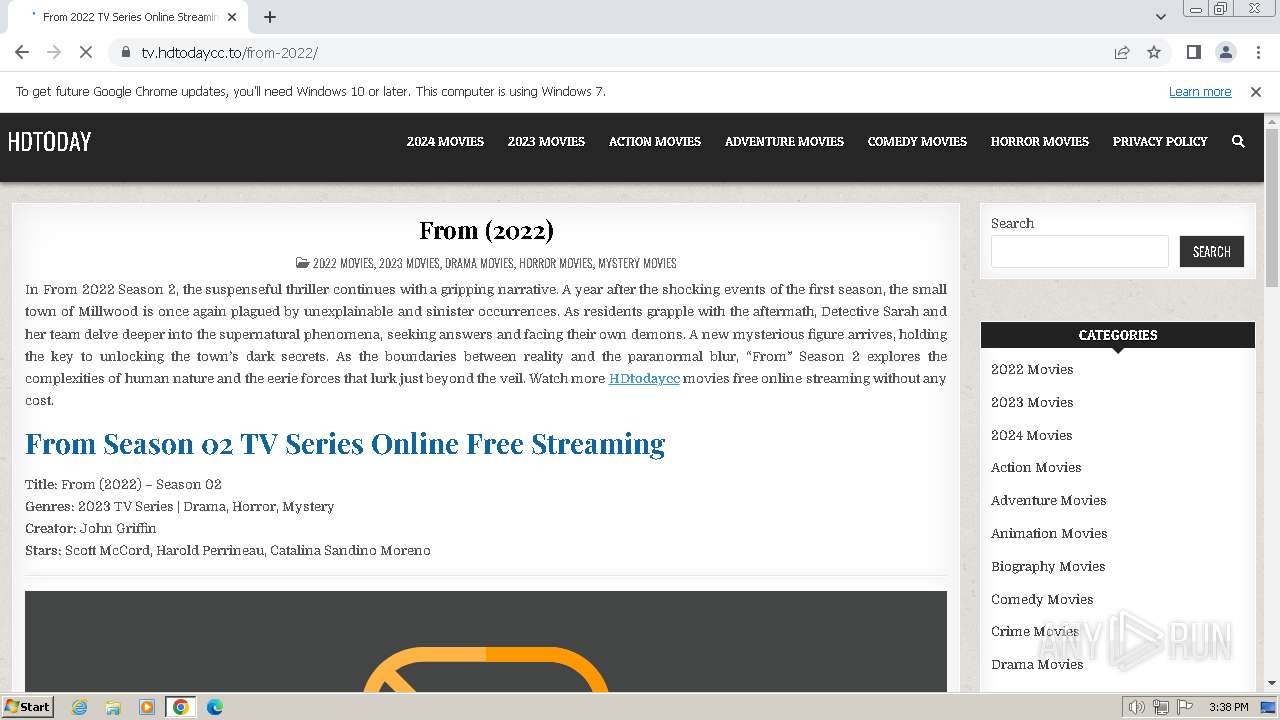This screenshot has height=720, width=1280.
Task: Dismiss the Chrome update notification bar
Action: 1256,91
